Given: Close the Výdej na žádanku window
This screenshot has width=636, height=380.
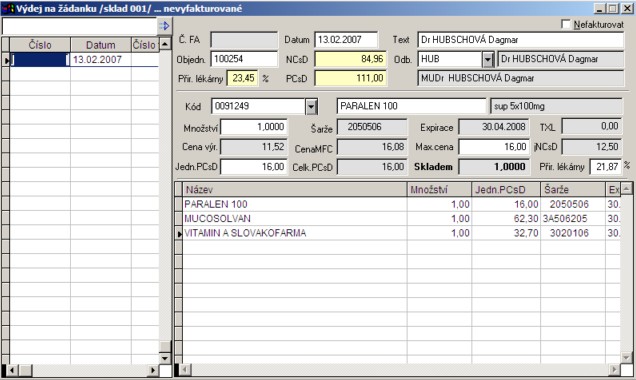Looking at the screenshot, I should click(626, 8).
